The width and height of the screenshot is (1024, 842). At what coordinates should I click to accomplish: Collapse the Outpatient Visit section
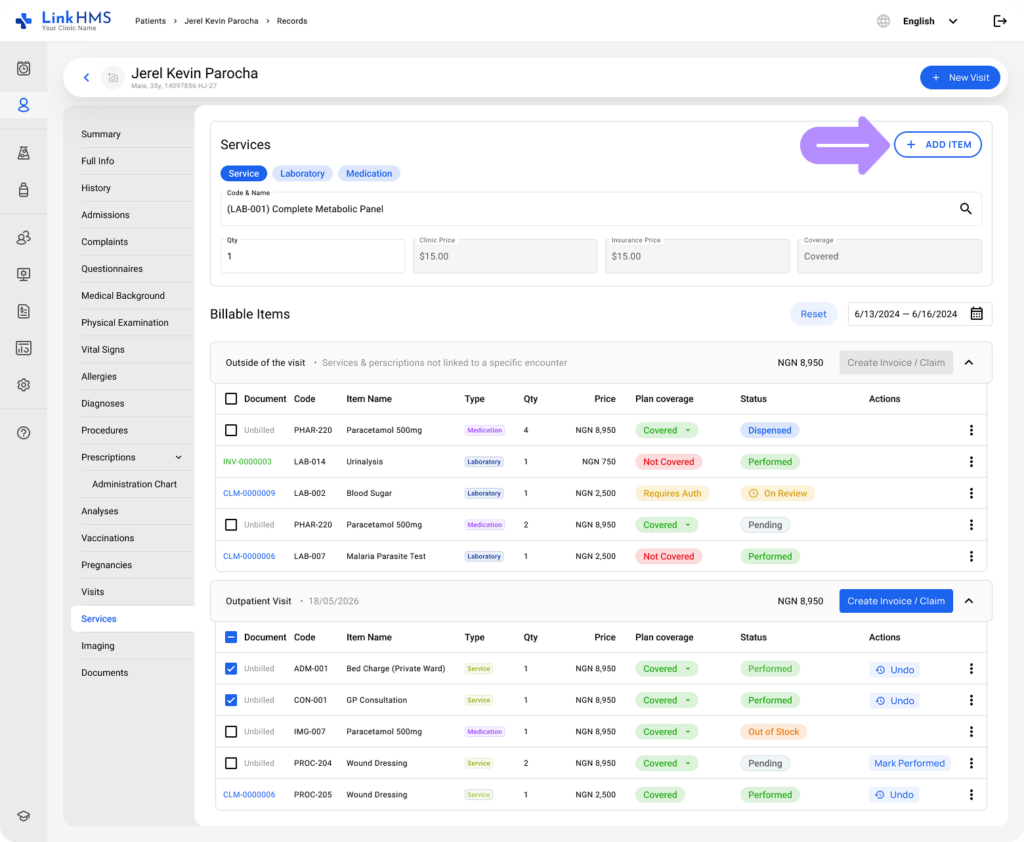coord(969,601)
